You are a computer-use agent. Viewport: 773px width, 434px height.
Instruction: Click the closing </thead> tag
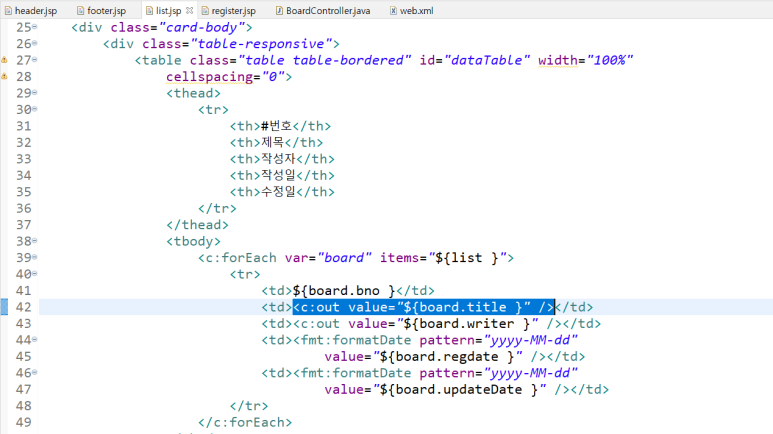198,224
